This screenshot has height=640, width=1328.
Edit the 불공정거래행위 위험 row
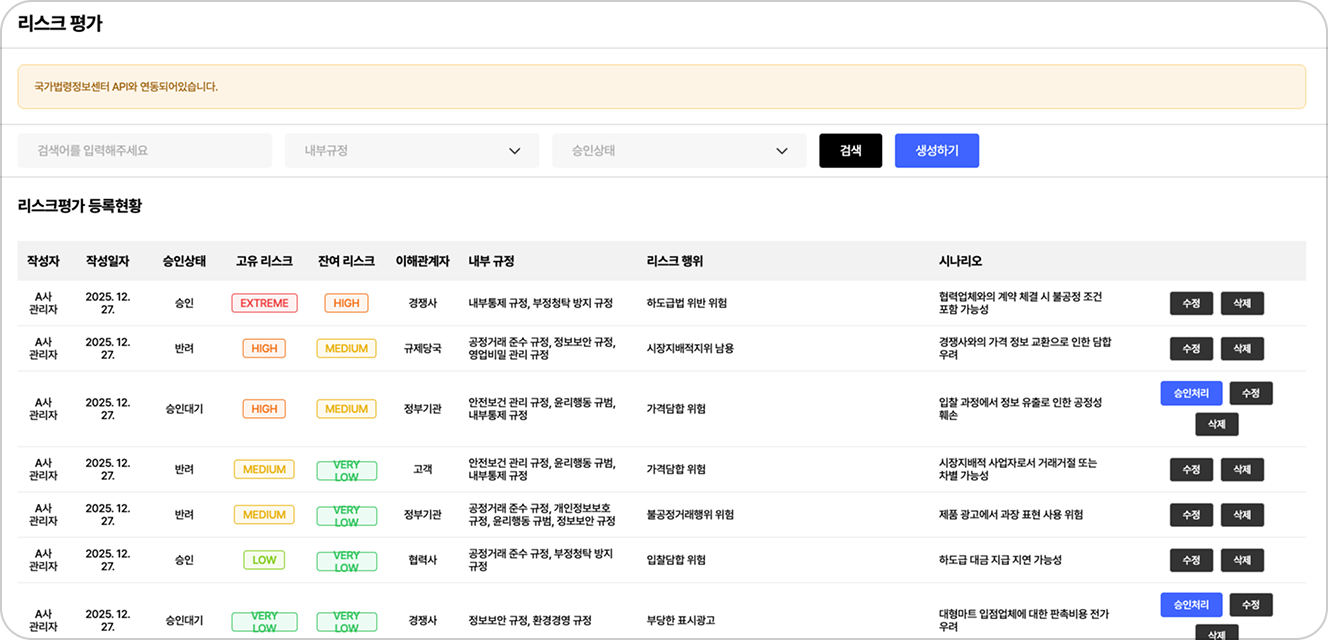(x=1191, y=515)
